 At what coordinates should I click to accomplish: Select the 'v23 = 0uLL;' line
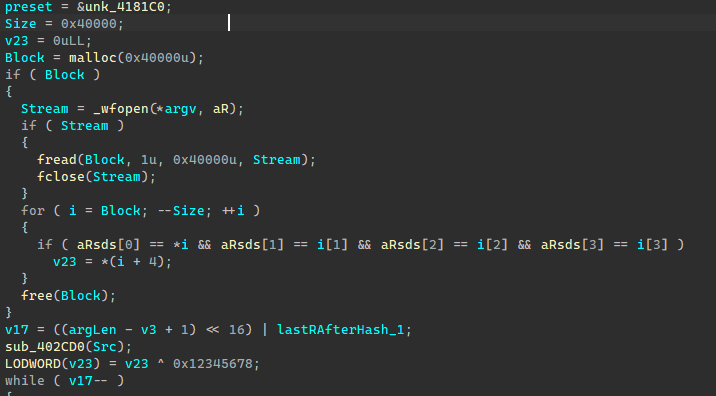(x=48, y=41)
